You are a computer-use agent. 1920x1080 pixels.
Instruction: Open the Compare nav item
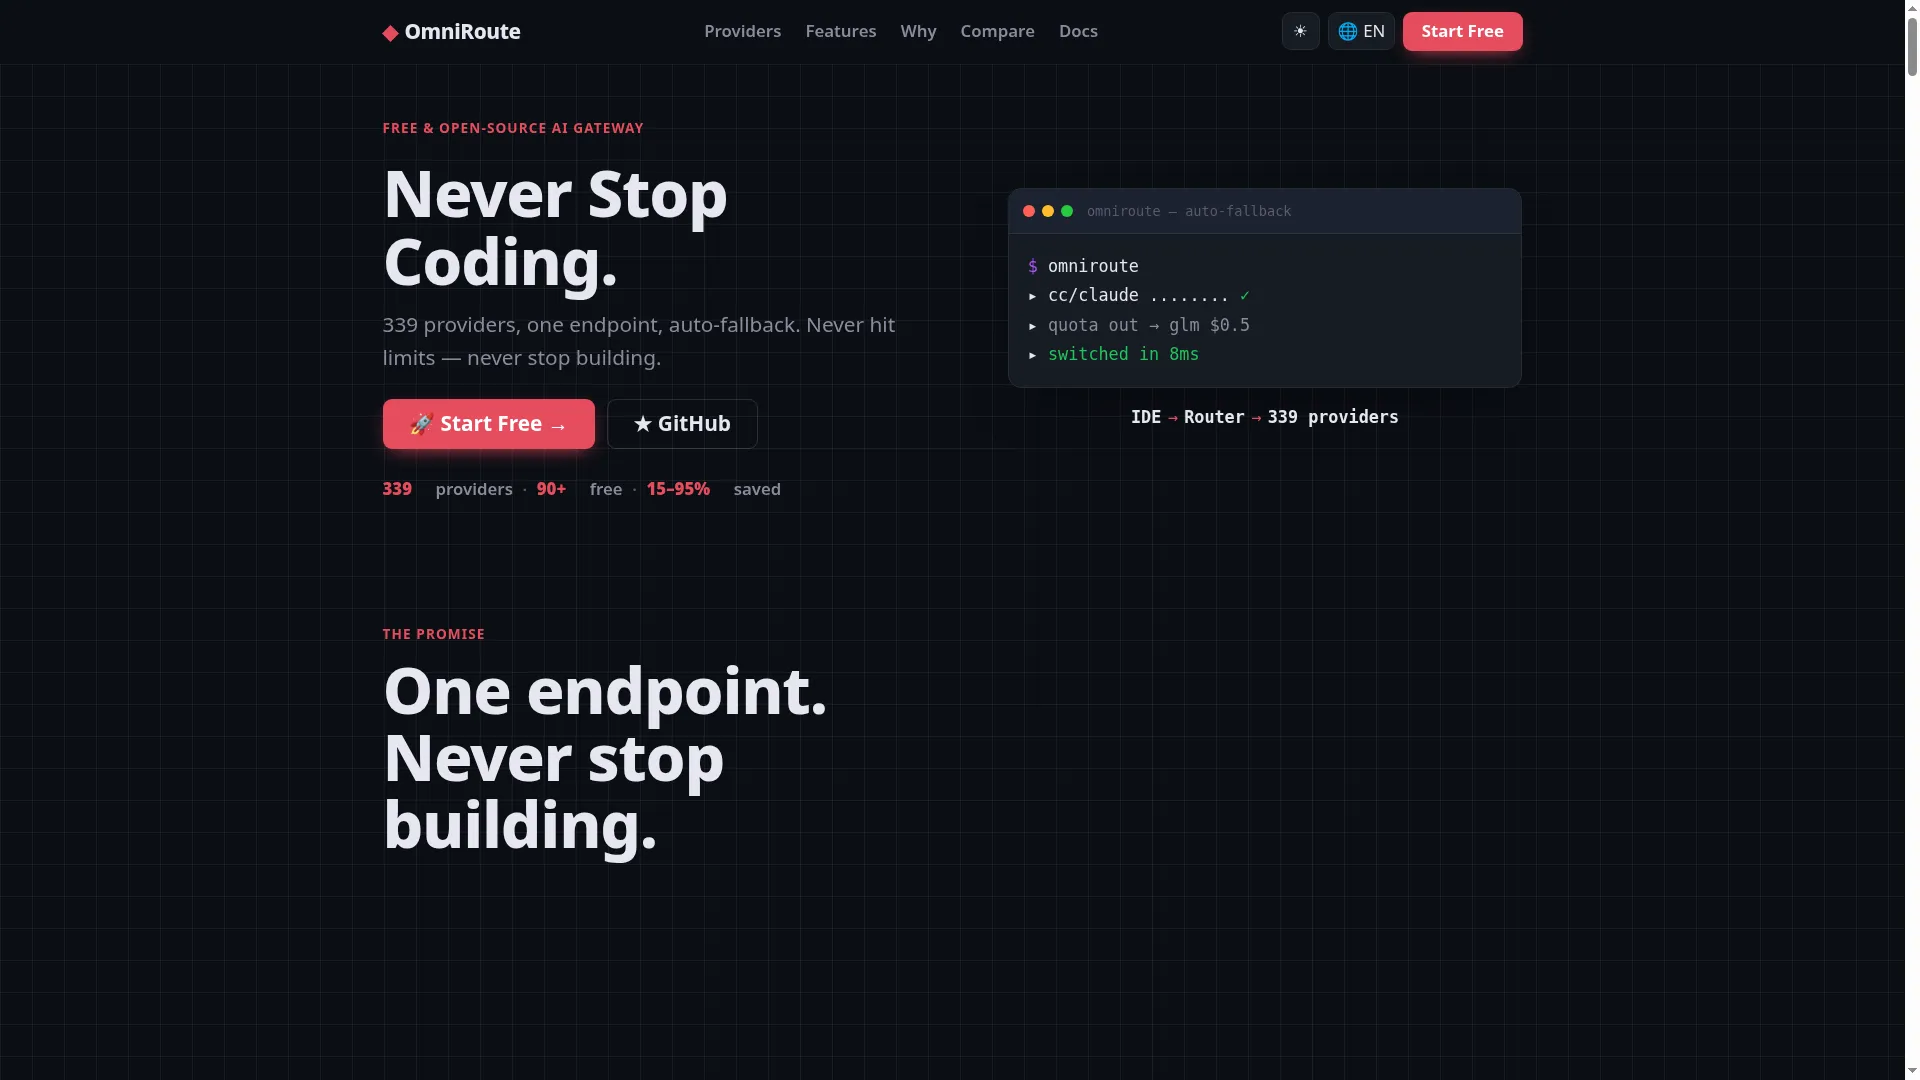coord(997,31)
